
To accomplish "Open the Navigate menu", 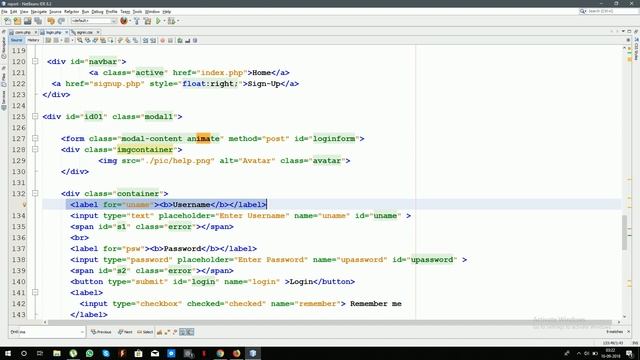I will (x=39, y=12).
